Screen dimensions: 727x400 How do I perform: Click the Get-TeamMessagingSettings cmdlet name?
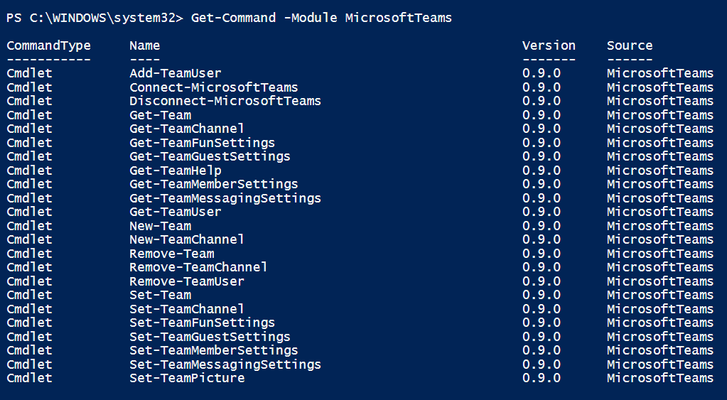tap(225, 198)
